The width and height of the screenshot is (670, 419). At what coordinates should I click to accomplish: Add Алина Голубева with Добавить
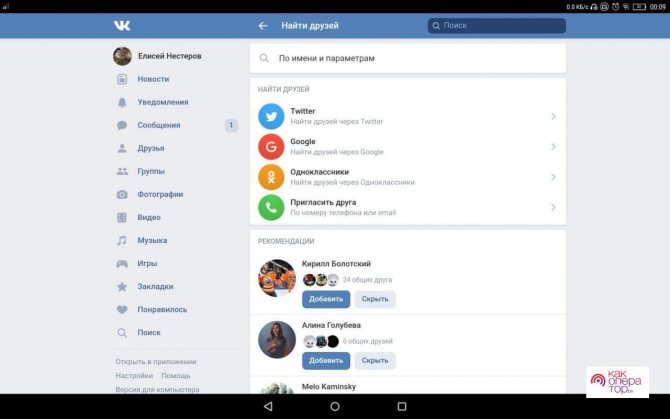326,360
